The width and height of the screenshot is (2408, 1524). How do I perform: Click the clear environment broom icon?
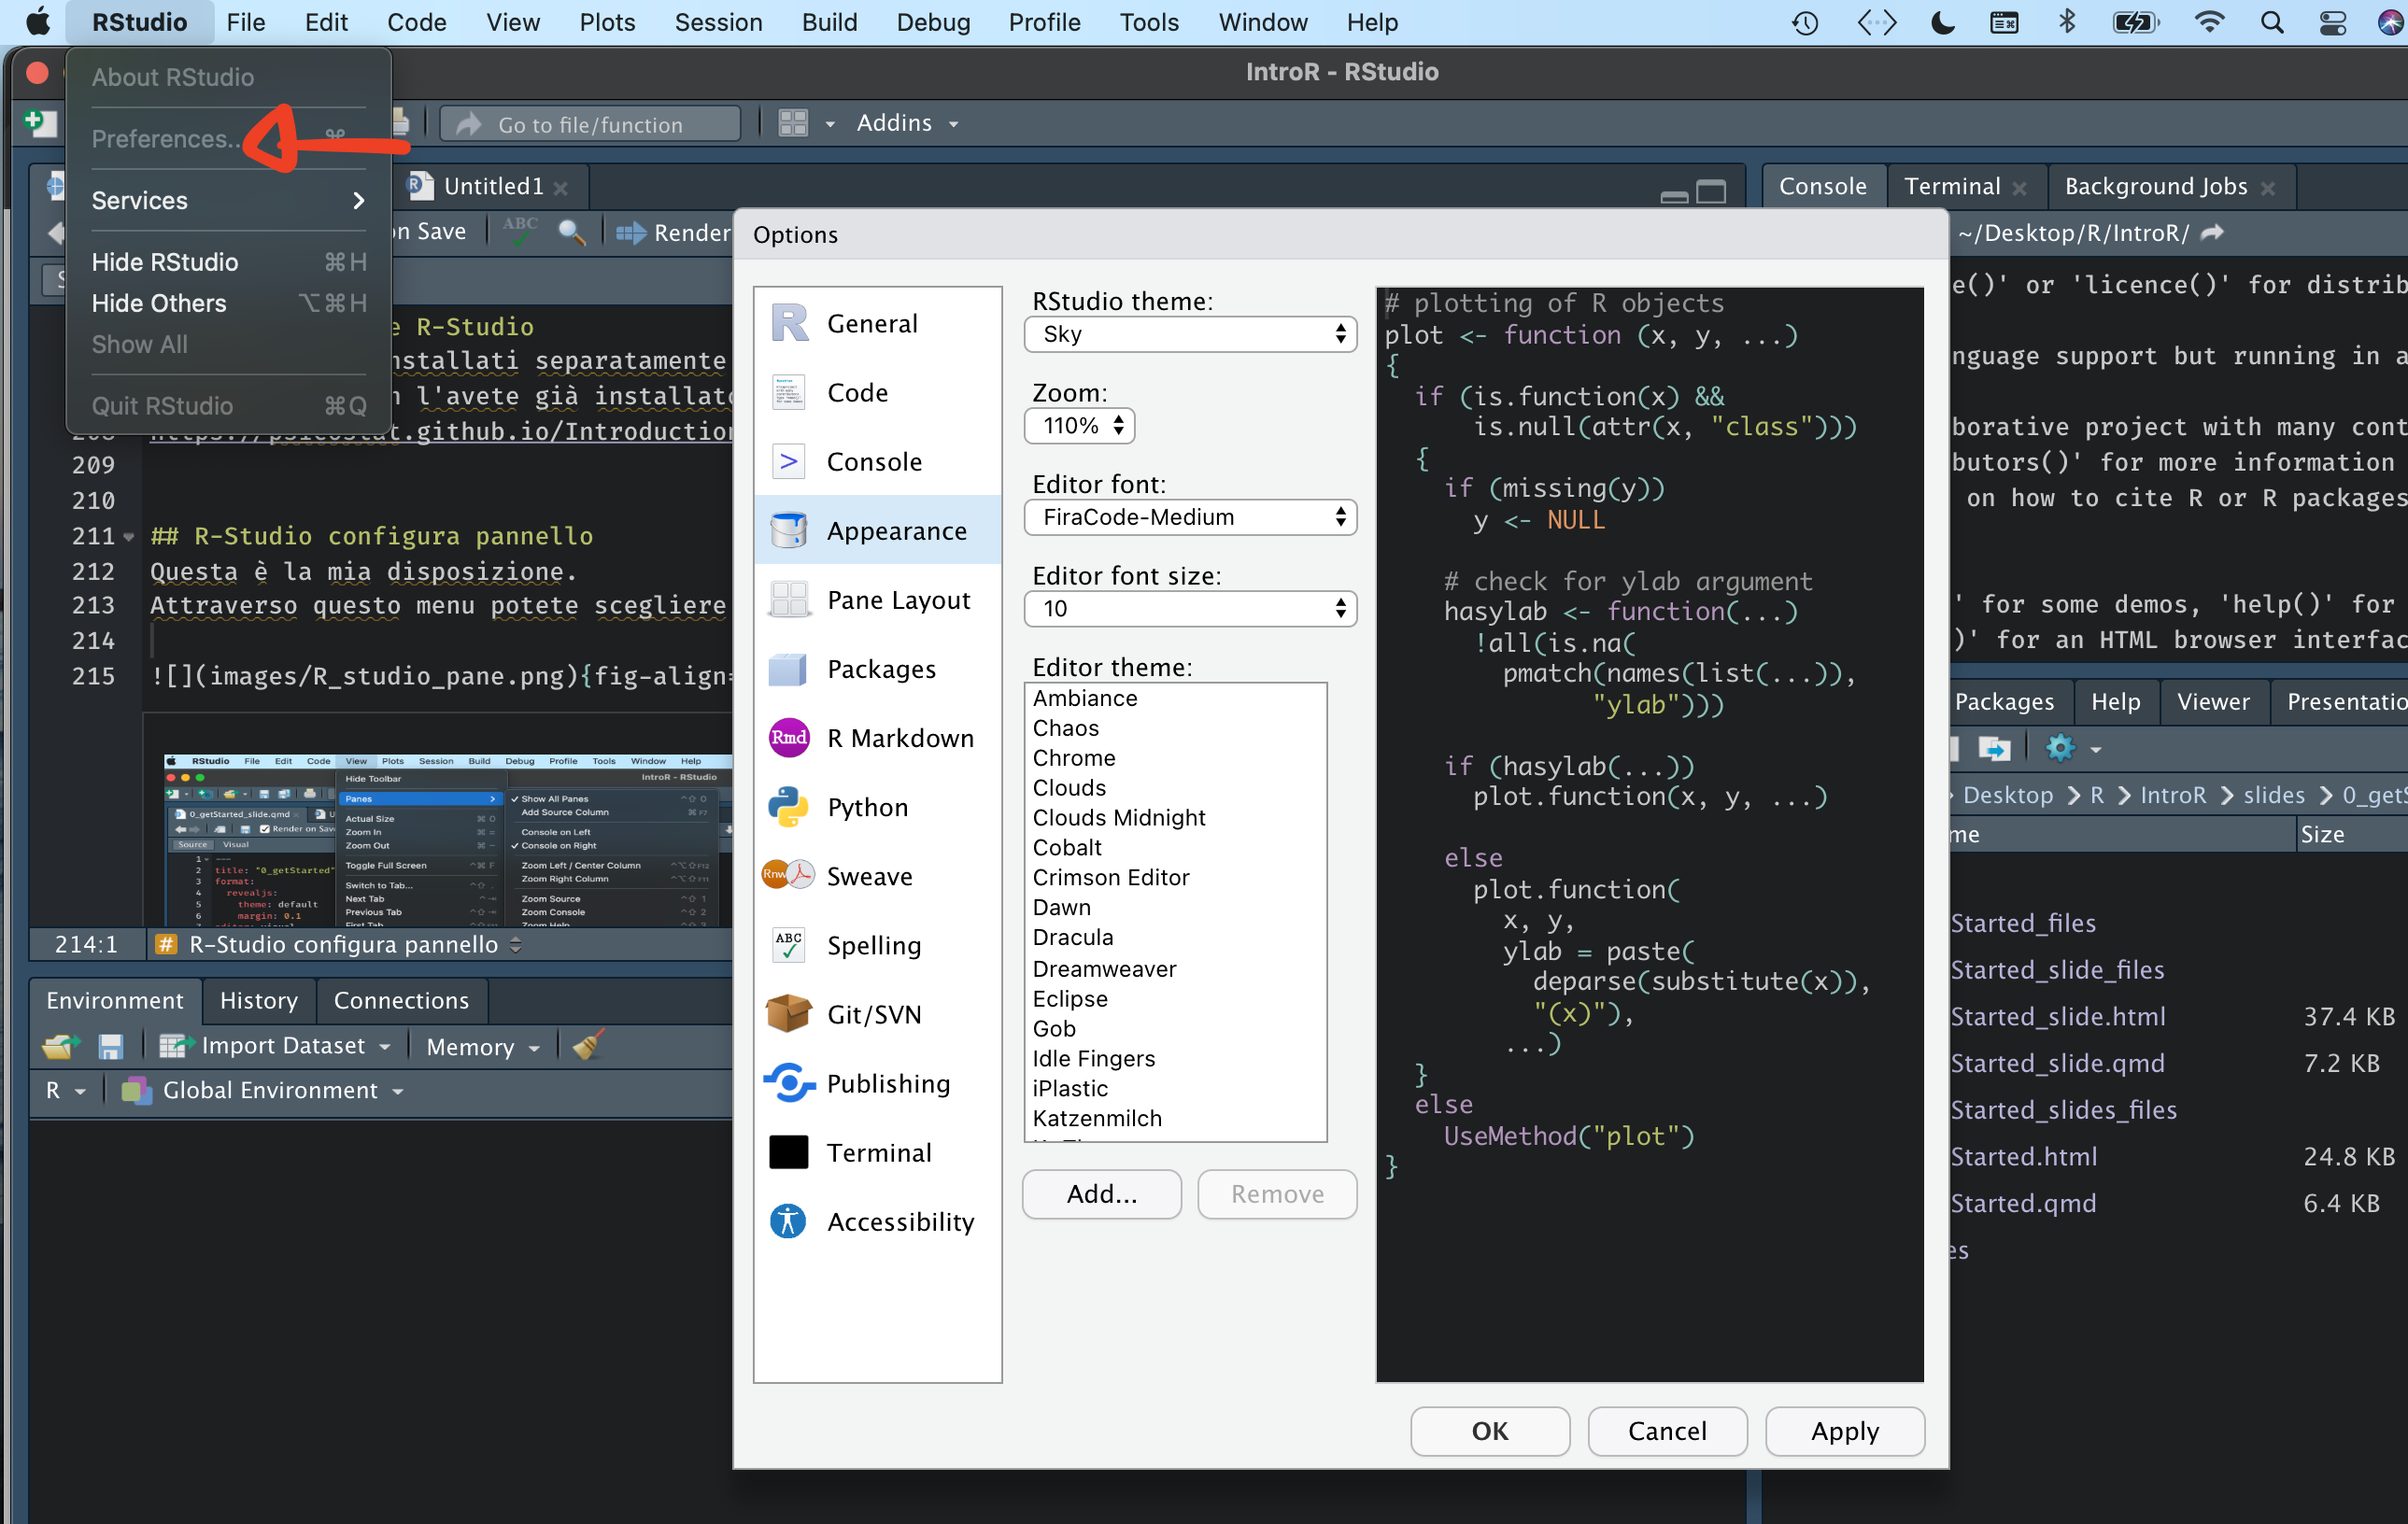coord(587,1046)
